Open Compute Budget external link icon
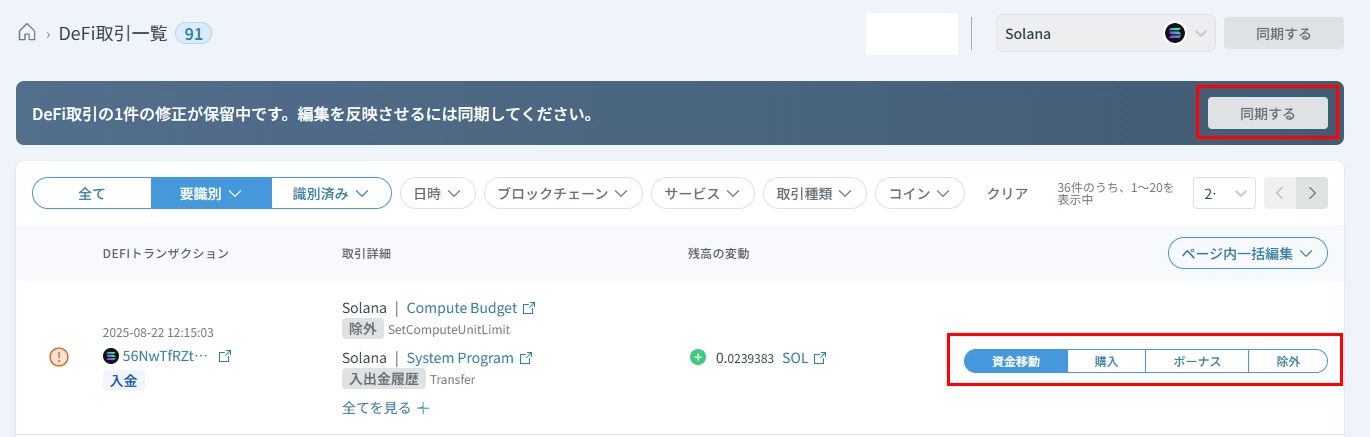1370x437 pixels. [529, 308]
